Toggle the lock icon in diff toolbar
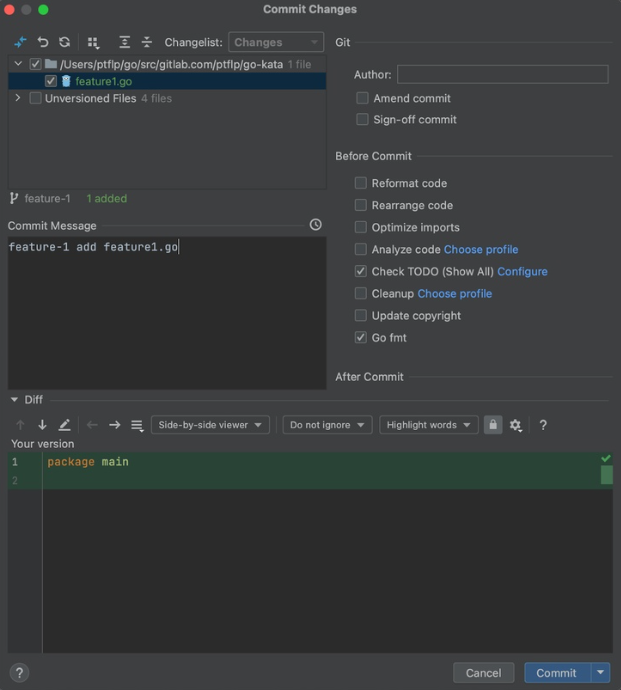This screenshot has height=690, width=621. (492, 425)
